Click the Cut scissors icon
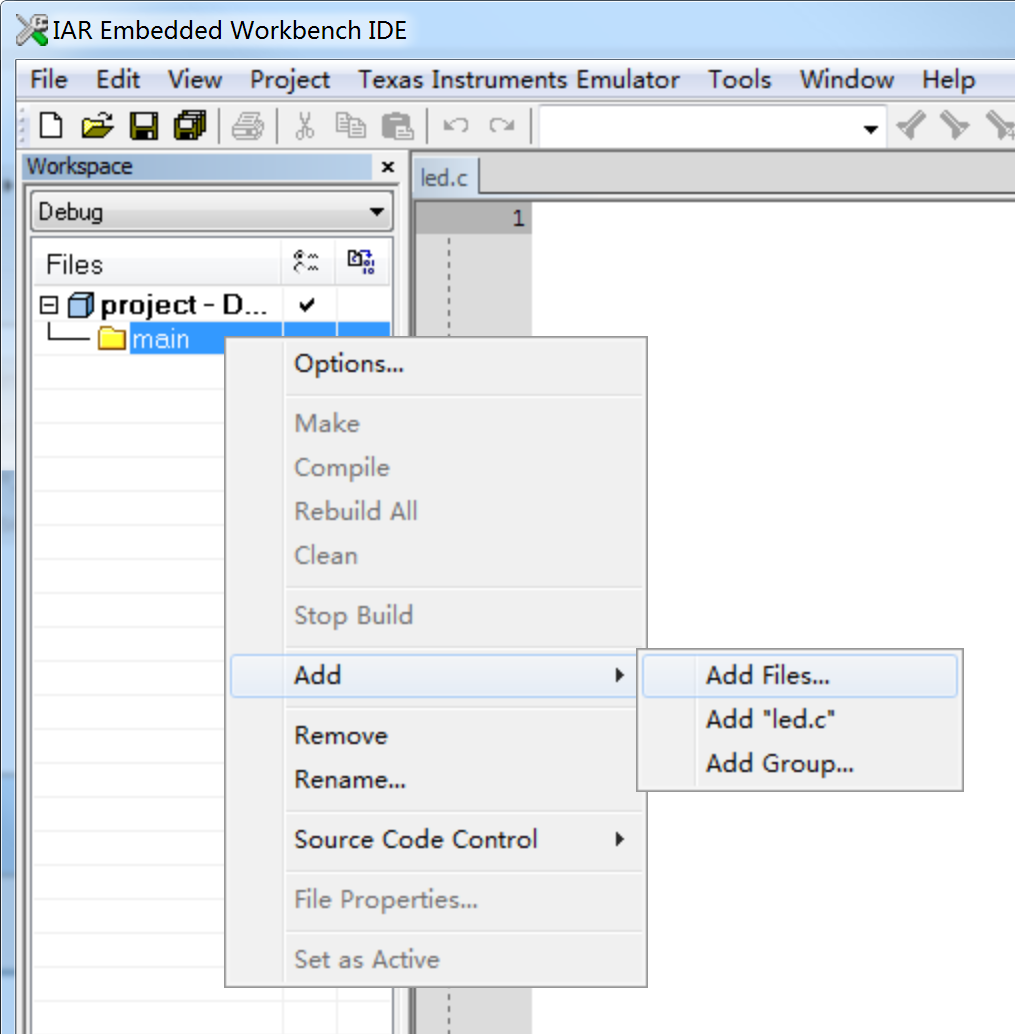 (304, 125)
